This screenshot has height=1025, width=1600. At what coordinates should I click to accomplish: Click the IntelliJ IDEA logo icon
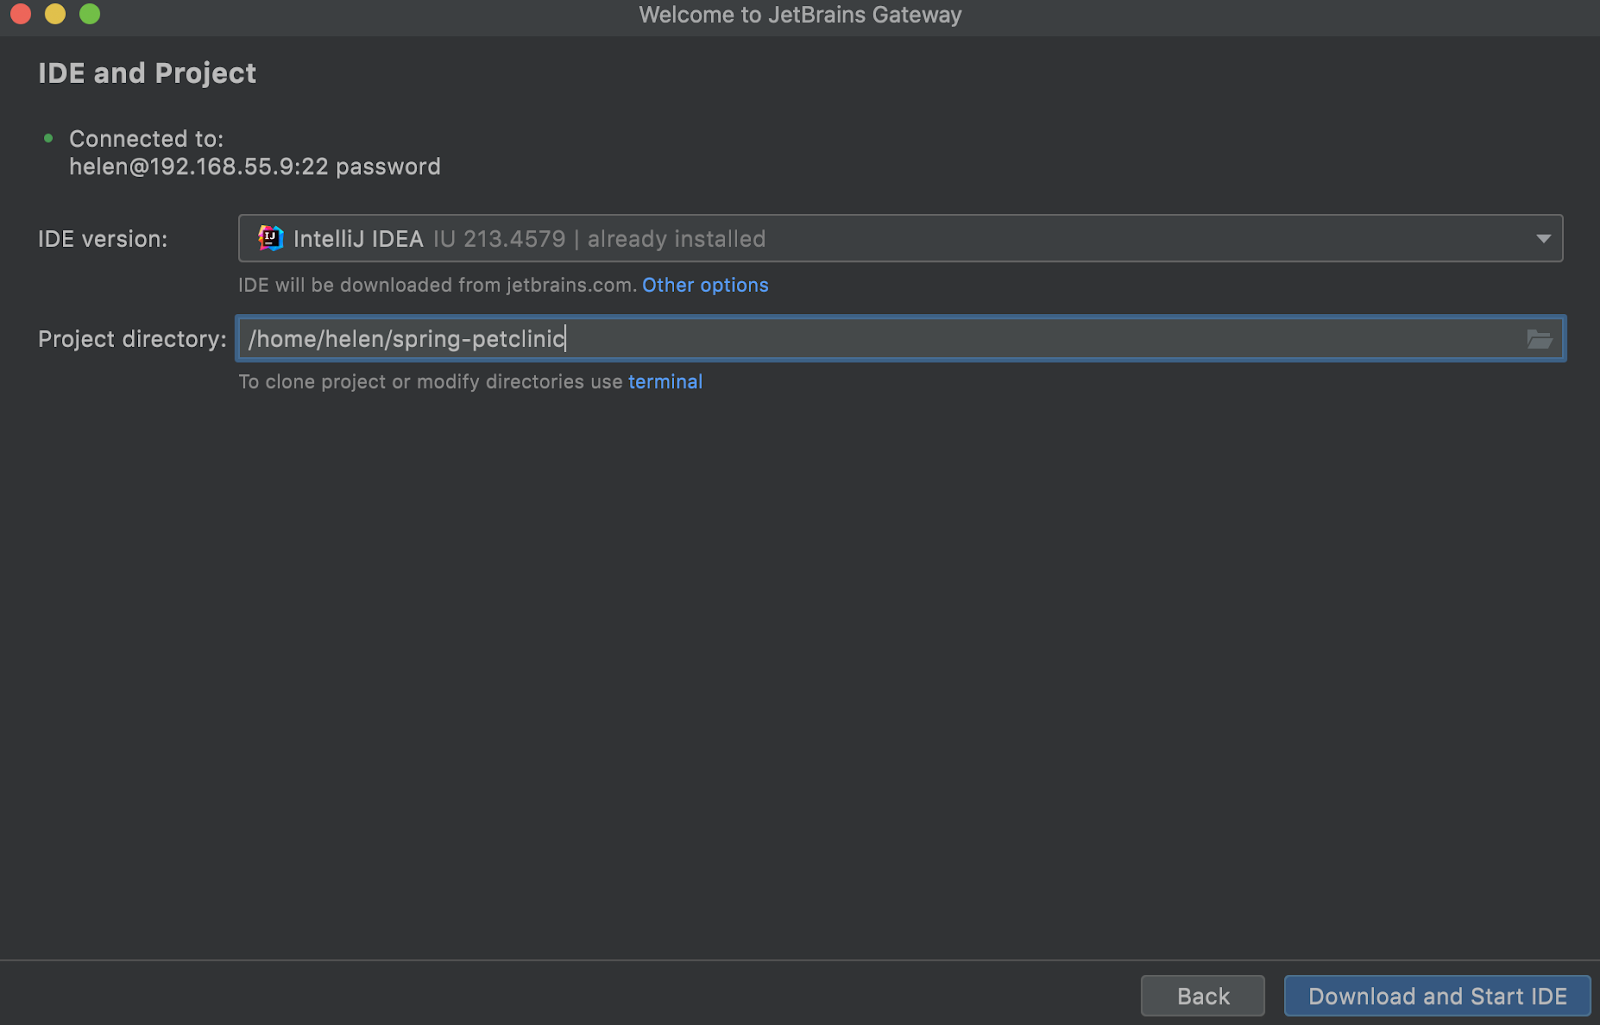(x=270, y=238)
